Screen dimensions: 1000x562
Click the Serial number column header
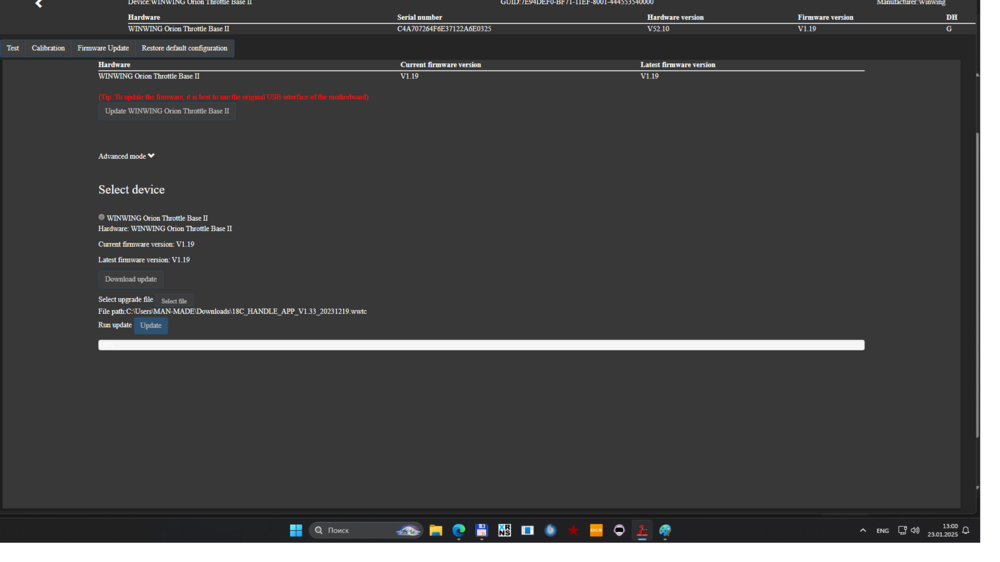pos(420,18)
